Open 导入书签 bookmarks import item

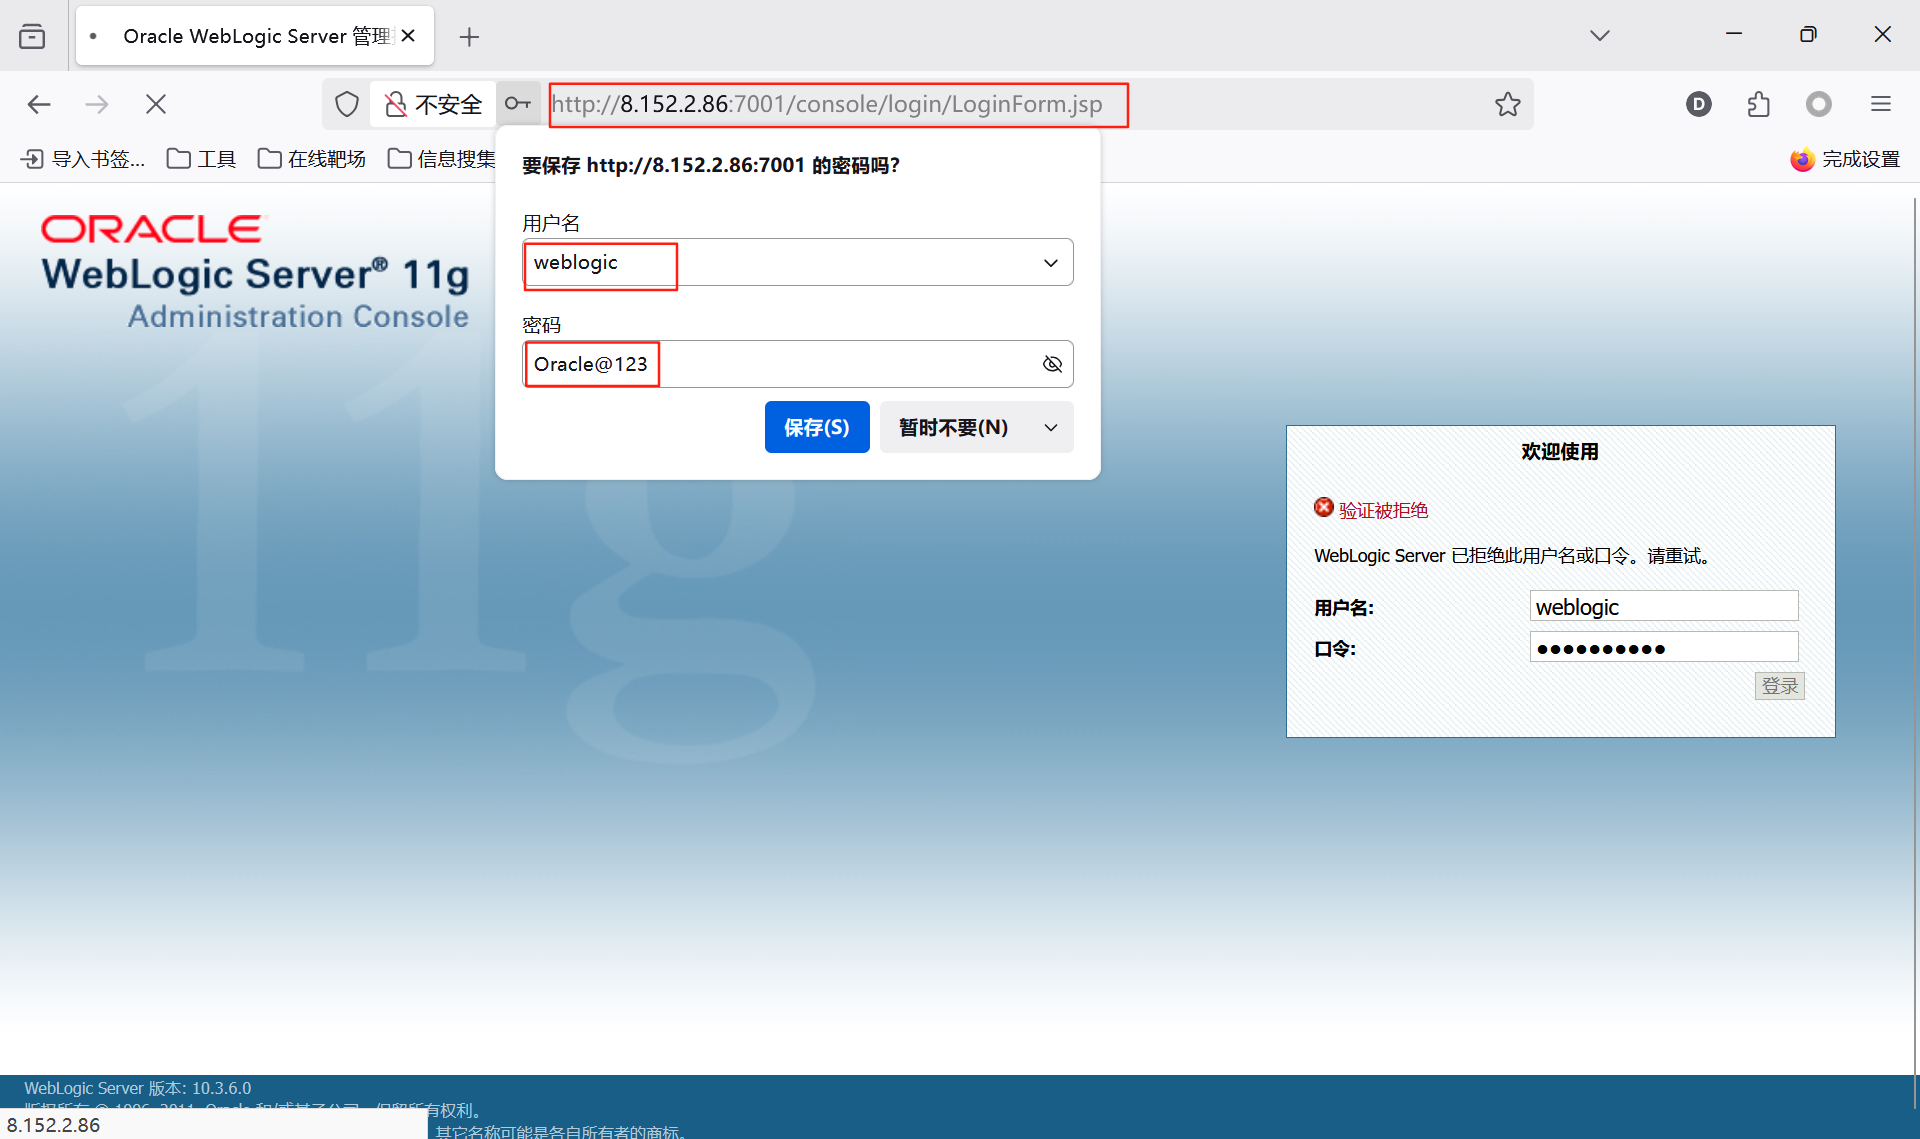tap(83, 159)
